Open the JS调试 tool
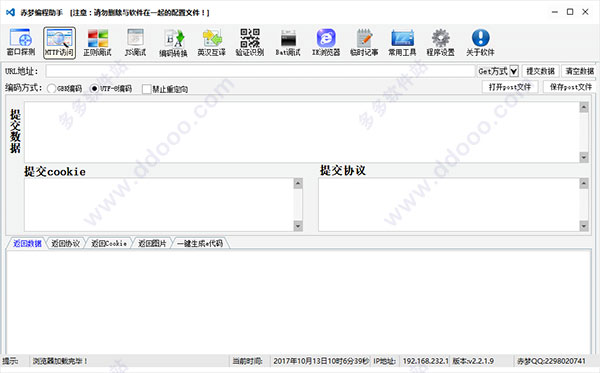Image resolution: width=600 pixels, height=373 pixels. tap(135, 42)
